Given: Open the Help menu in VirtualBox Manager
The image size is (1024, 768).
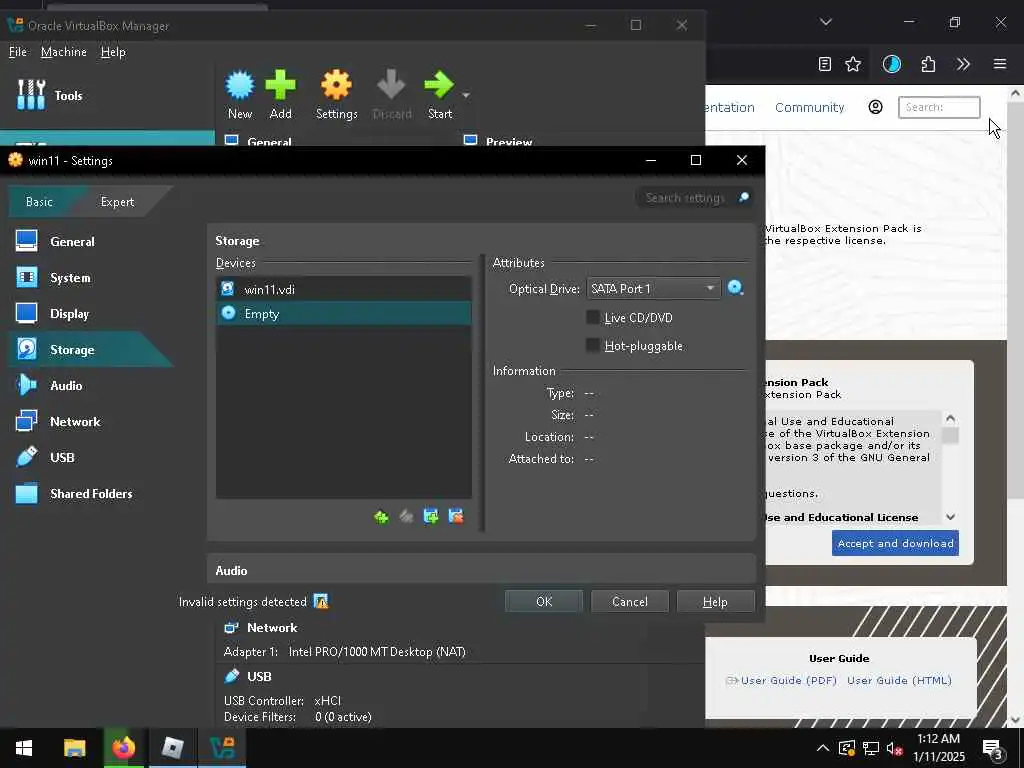Looking at the screenshot, I should (113, 52).
